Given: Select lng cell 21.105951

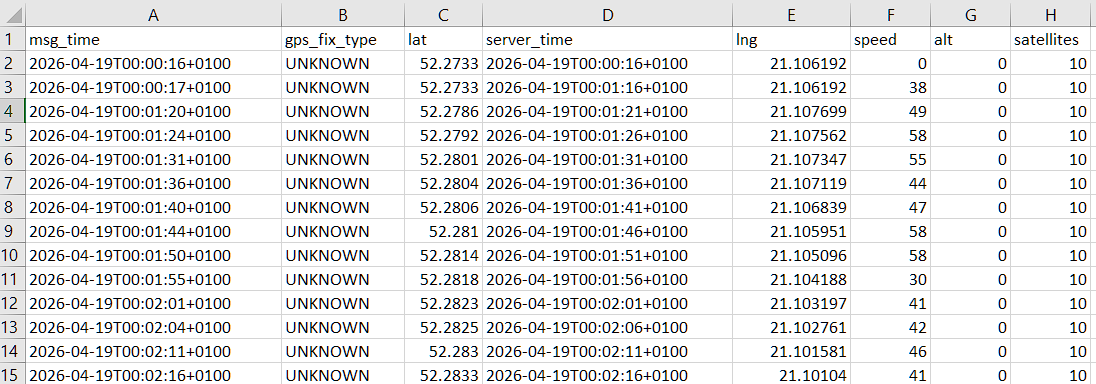Looking at the screenshot, I should [x=791, y=231].
